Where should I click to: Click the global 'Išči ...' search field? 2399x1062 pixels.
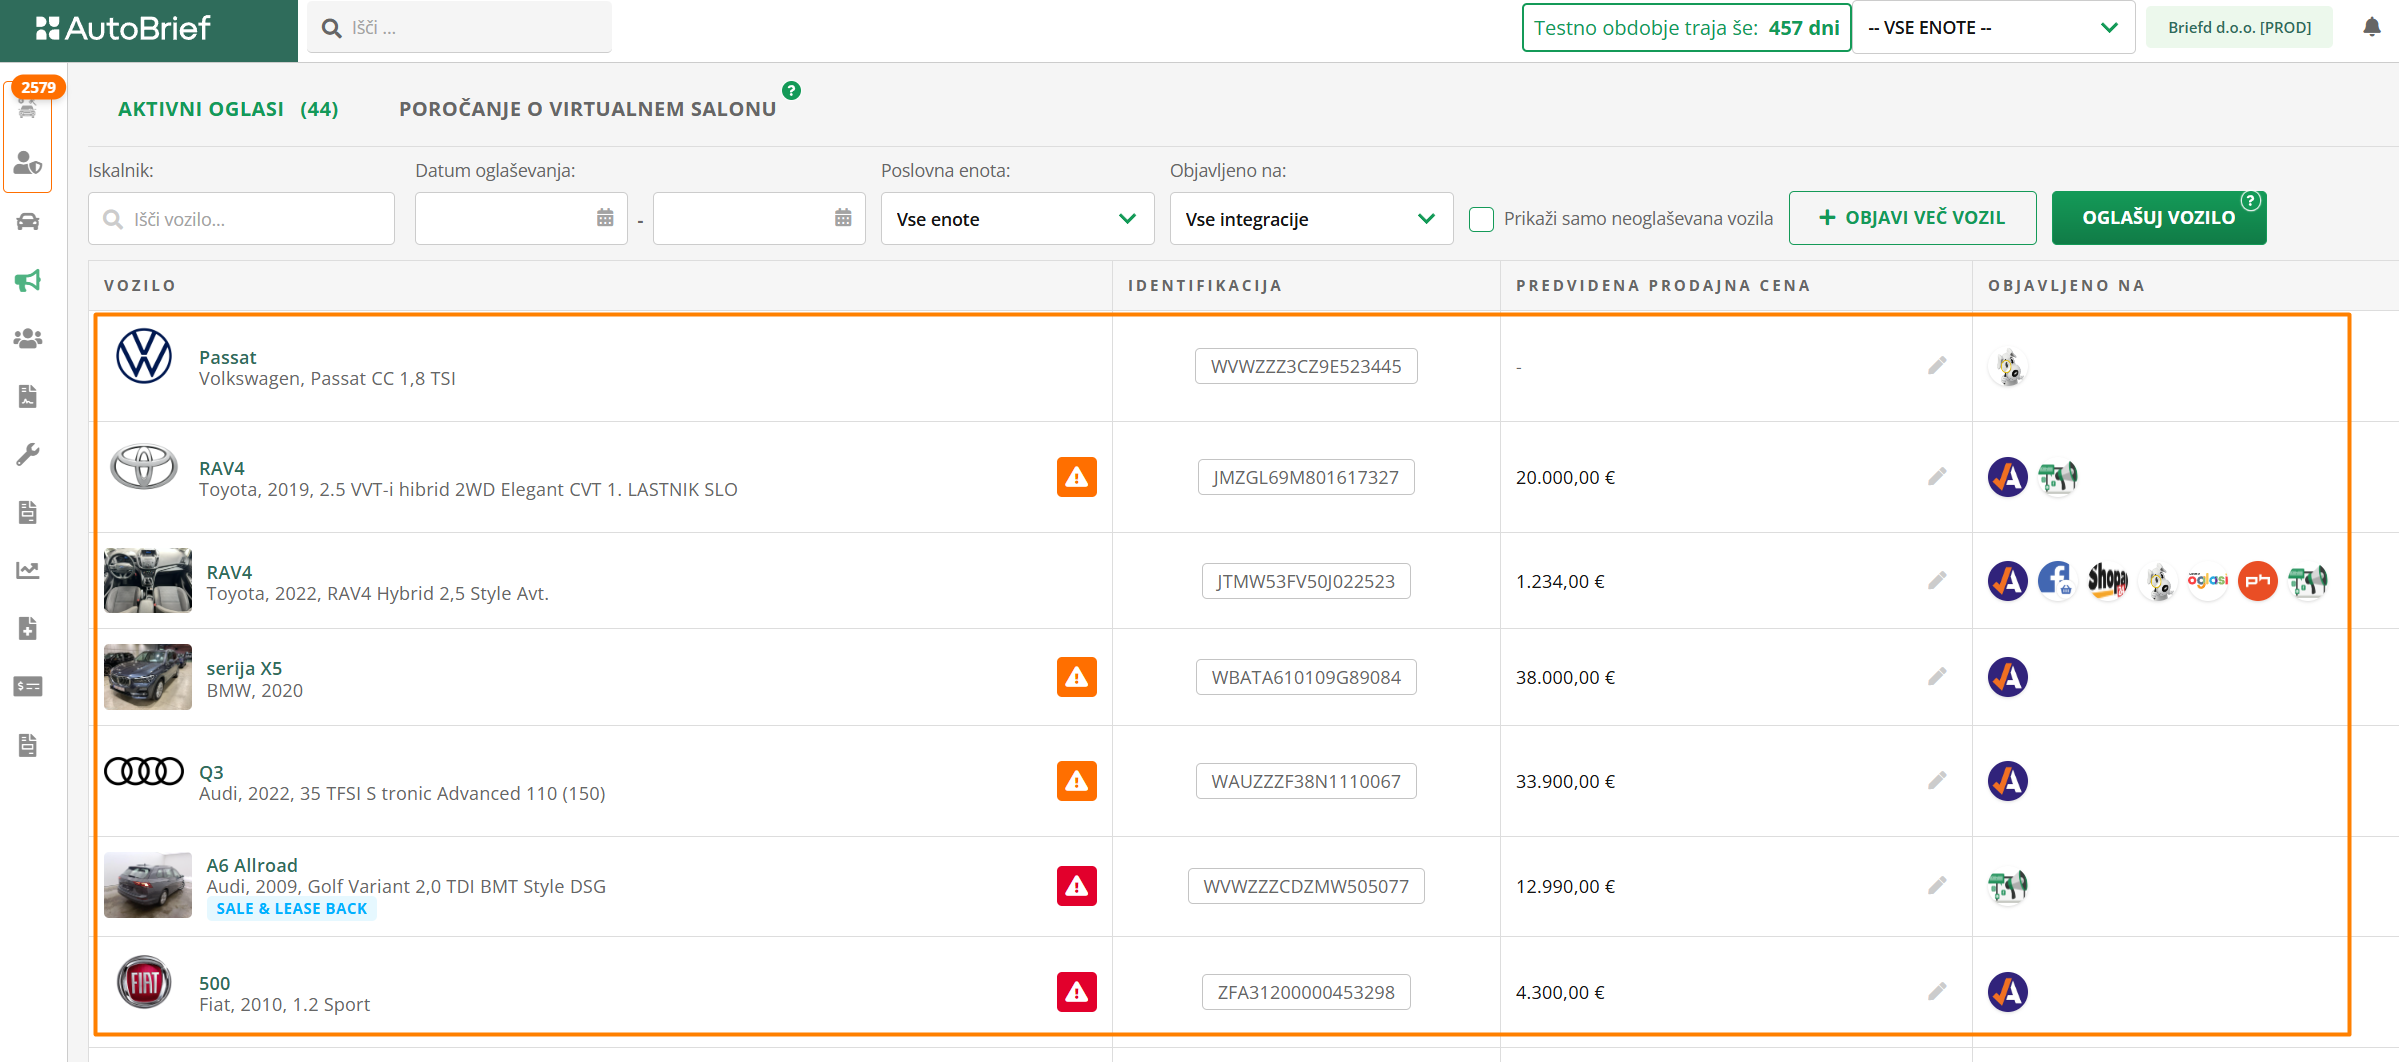(x=460, y=28)
